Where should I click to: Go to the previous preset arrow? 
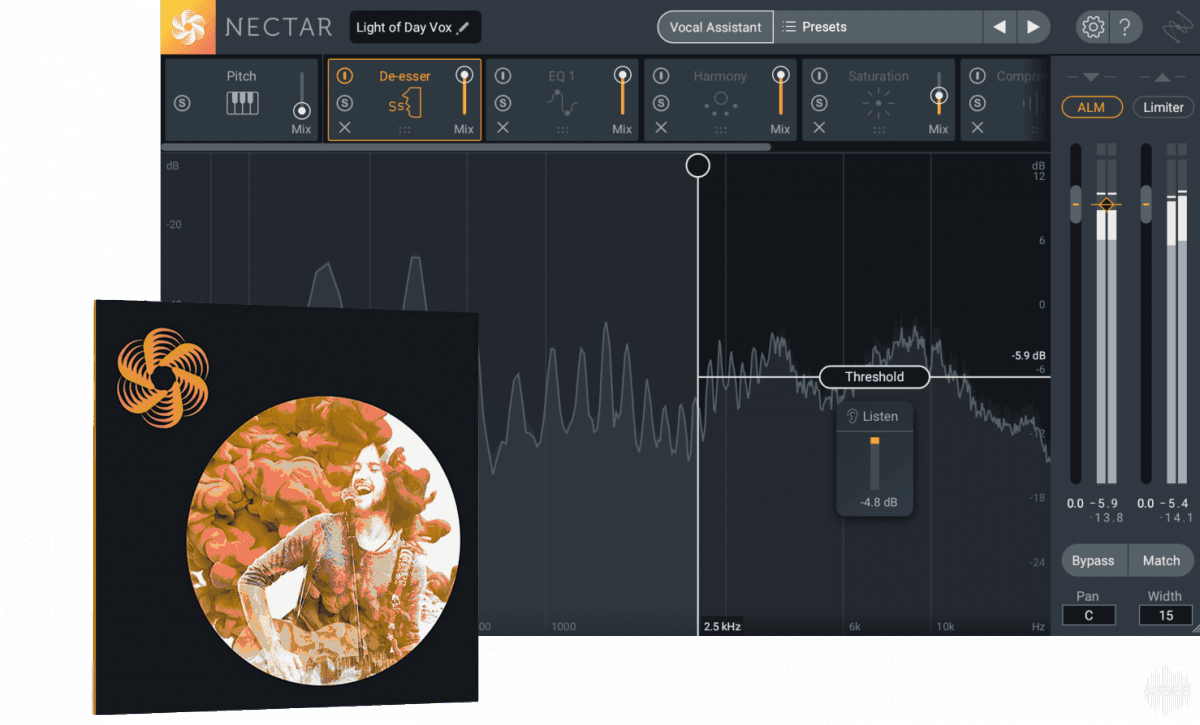pyautogui.click(x=999, y=27)
